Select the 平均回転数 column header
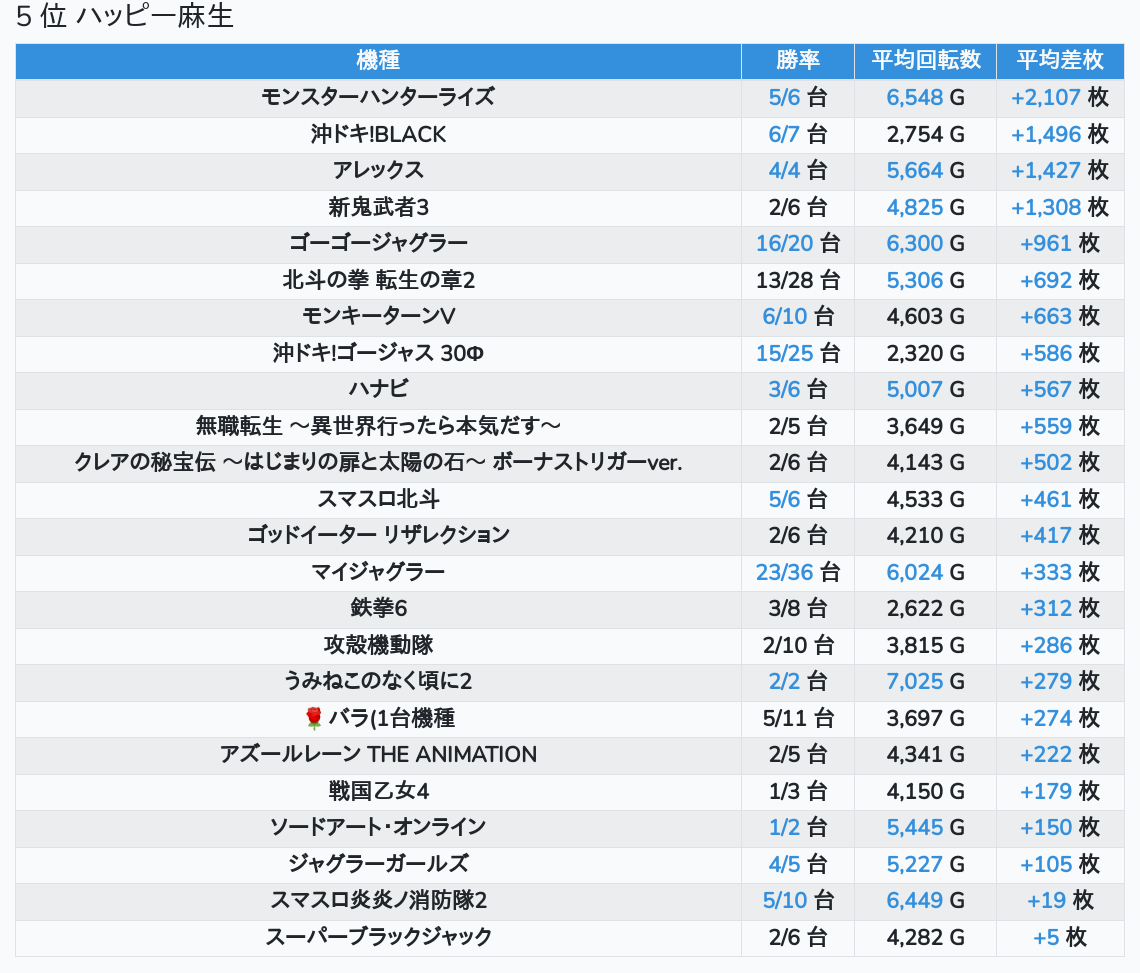This screenshot has width=1140, height=973. pyautogui.click(x=925, y=60)
